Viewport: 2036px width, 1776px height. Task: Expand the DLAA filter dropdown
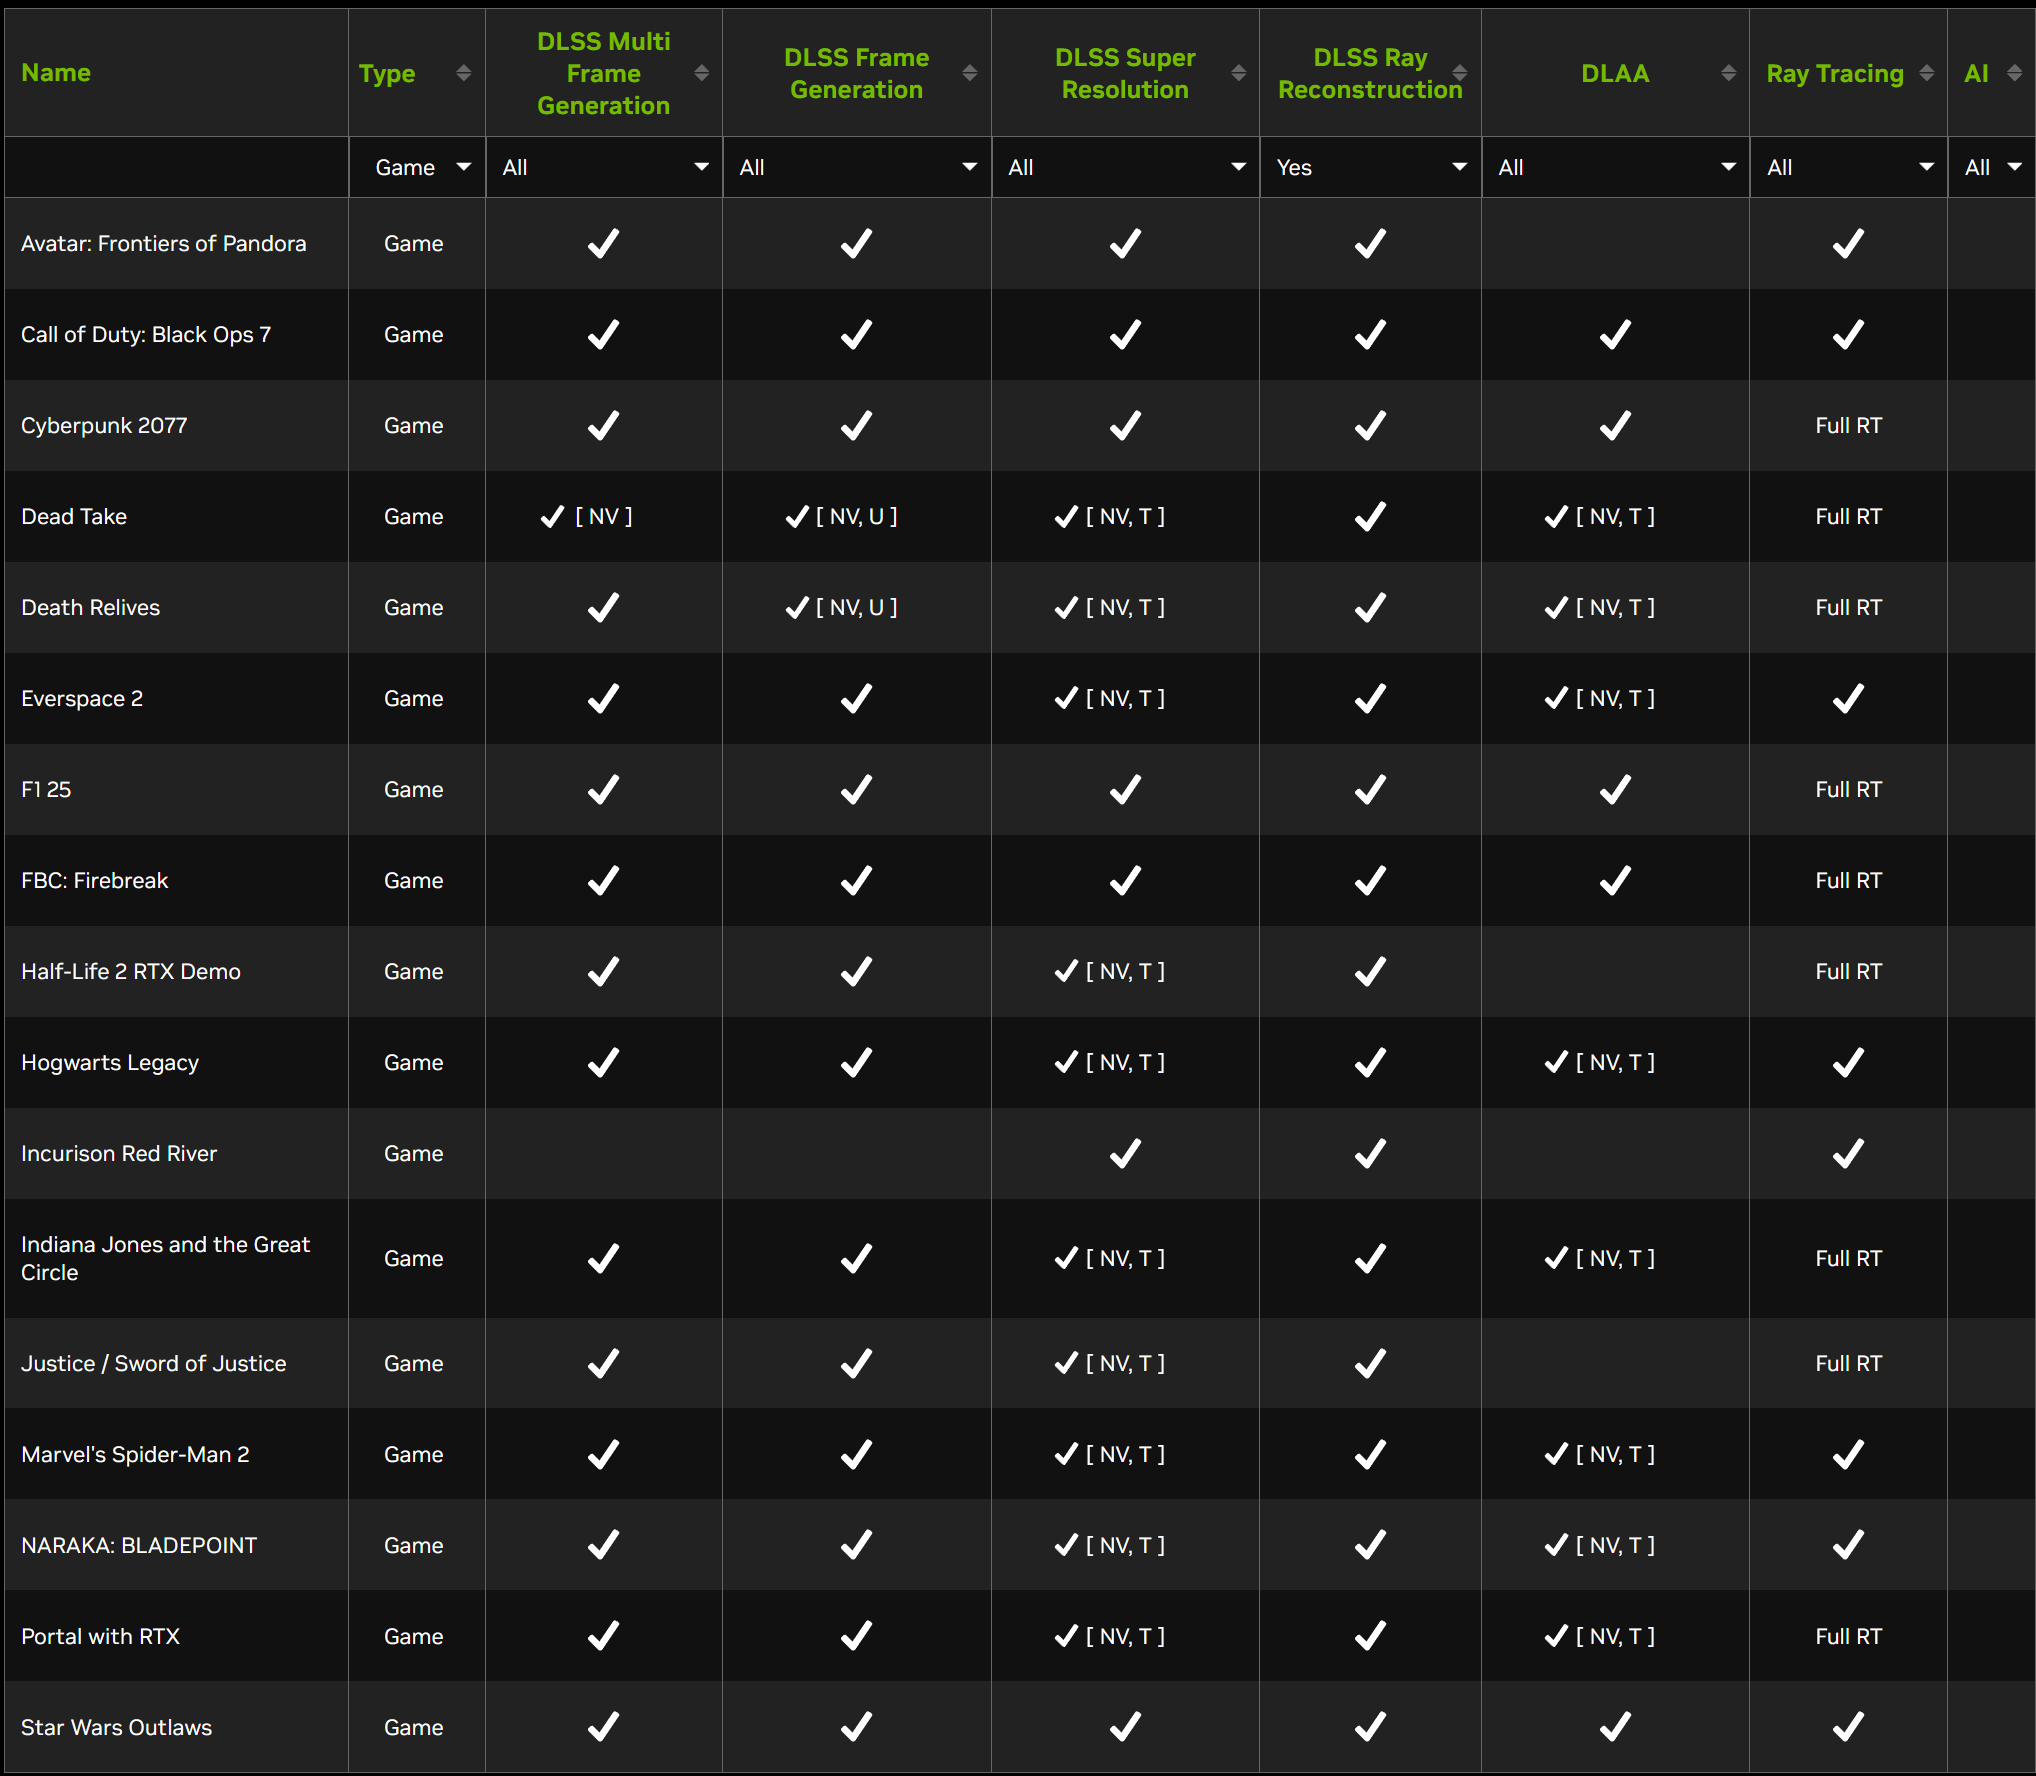point(1615,167)
